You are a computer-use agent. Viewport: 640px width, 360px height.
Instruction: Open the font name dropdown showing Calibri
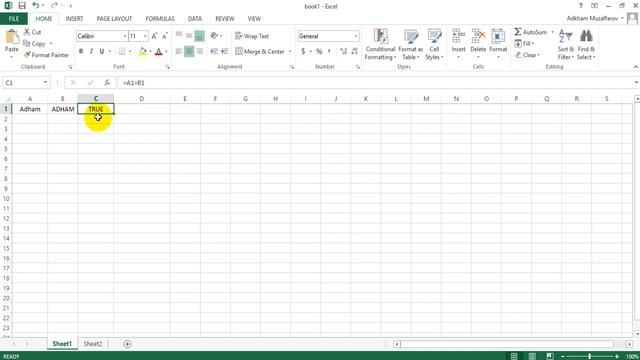click(124, 36)
